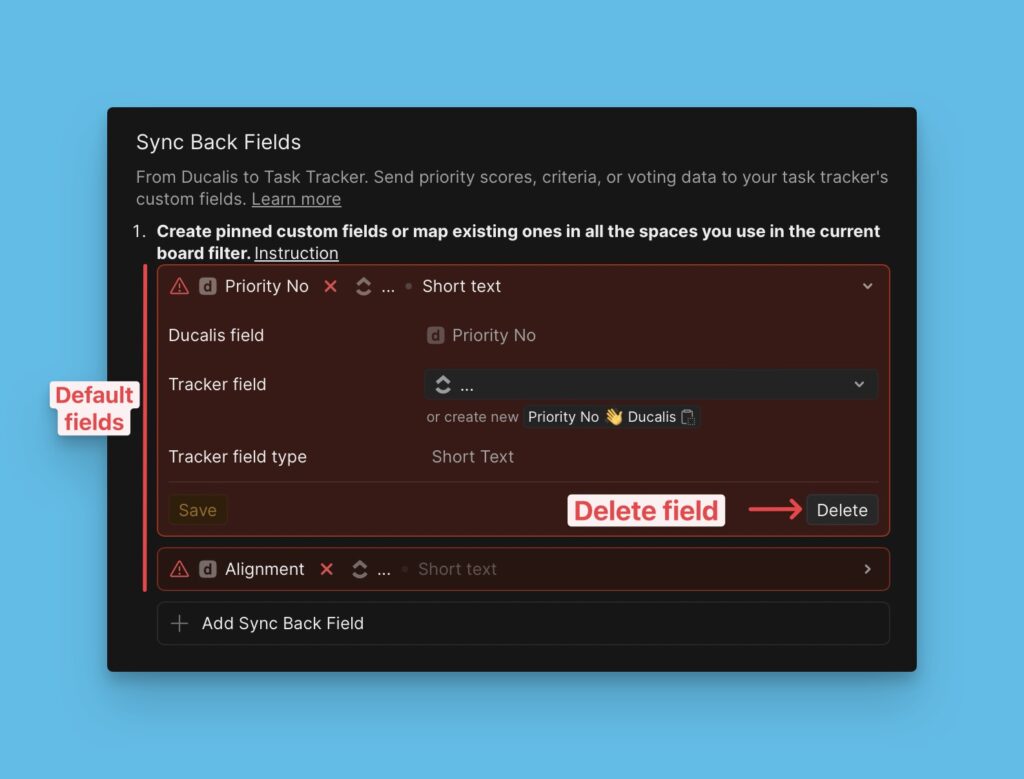Click the plus icon beside Add Sync Back Field

click(180, 623)
